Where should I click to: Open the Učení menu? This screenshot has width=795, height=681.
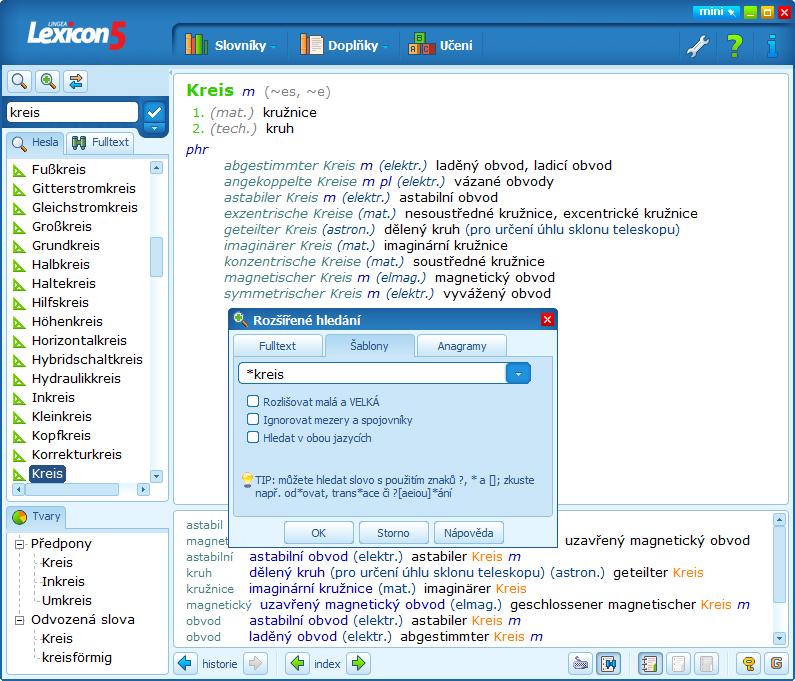coord(456,45)
